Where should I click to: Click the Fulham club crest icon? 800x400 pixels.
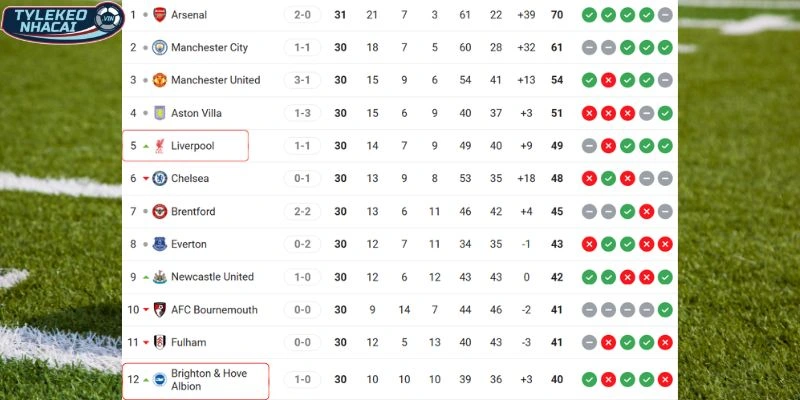[159, 342]
